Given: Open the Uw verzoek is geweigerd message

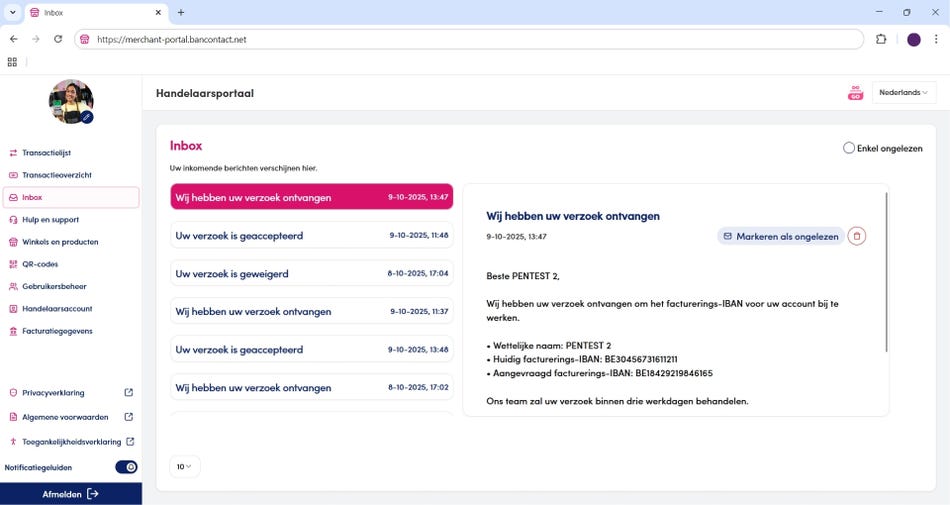Looking at the screenshot, I should click(x=311, y=273).
